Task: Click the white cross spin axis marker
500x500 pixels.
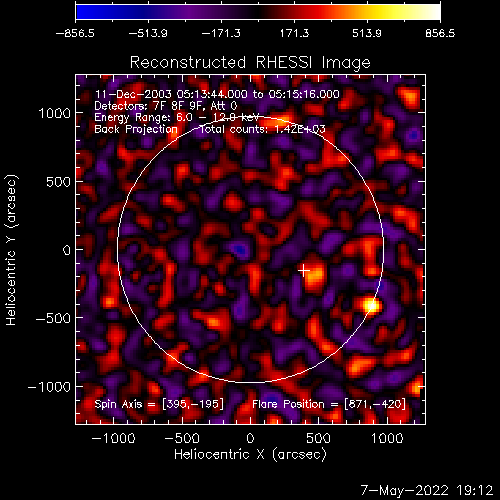Action: coord(303,271)
